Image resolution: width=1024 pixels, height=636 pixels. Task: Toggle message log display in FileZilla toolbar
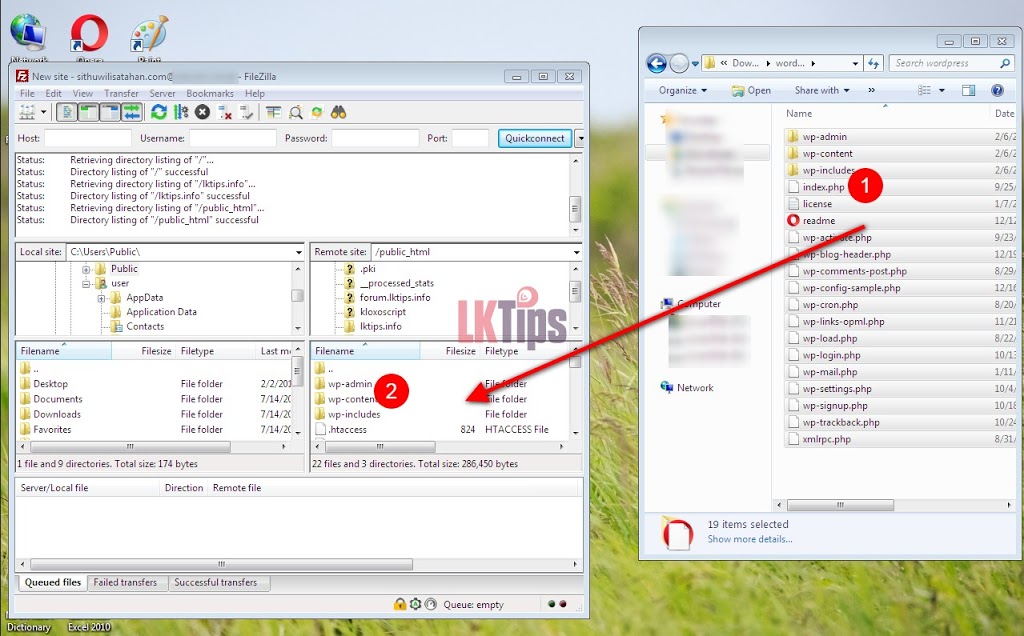pos(67,112)
